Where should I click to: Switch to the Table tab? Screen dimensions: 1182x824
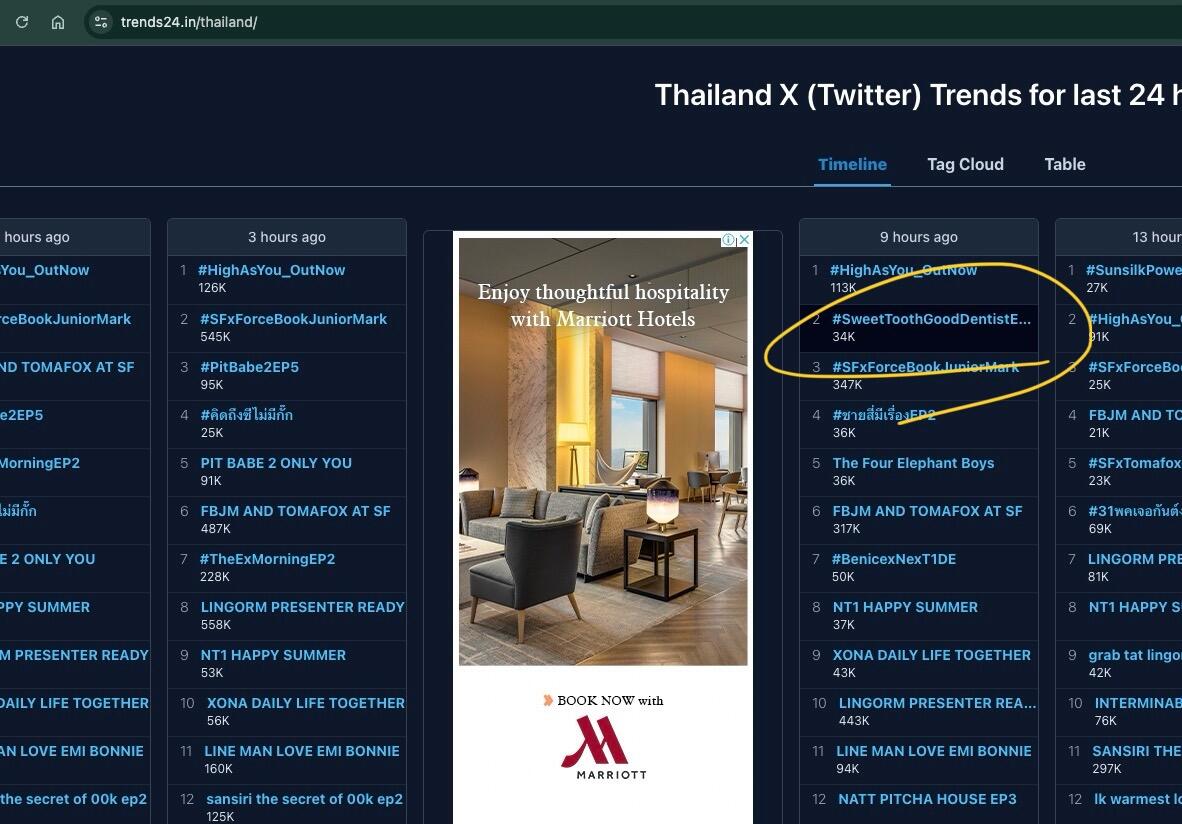pyautogui.click(x=1064, y=164)
